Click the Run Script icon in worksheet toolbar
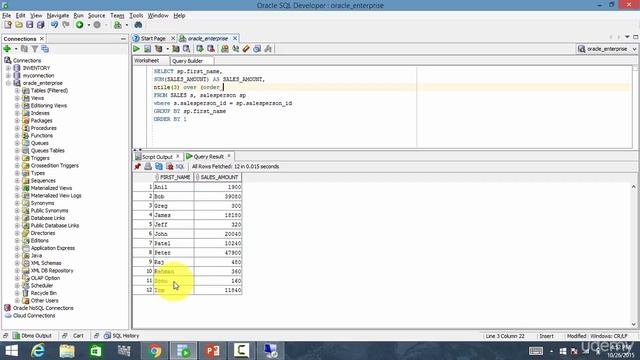The height and width of the screenshot is (360, 640). click(147, 49)
